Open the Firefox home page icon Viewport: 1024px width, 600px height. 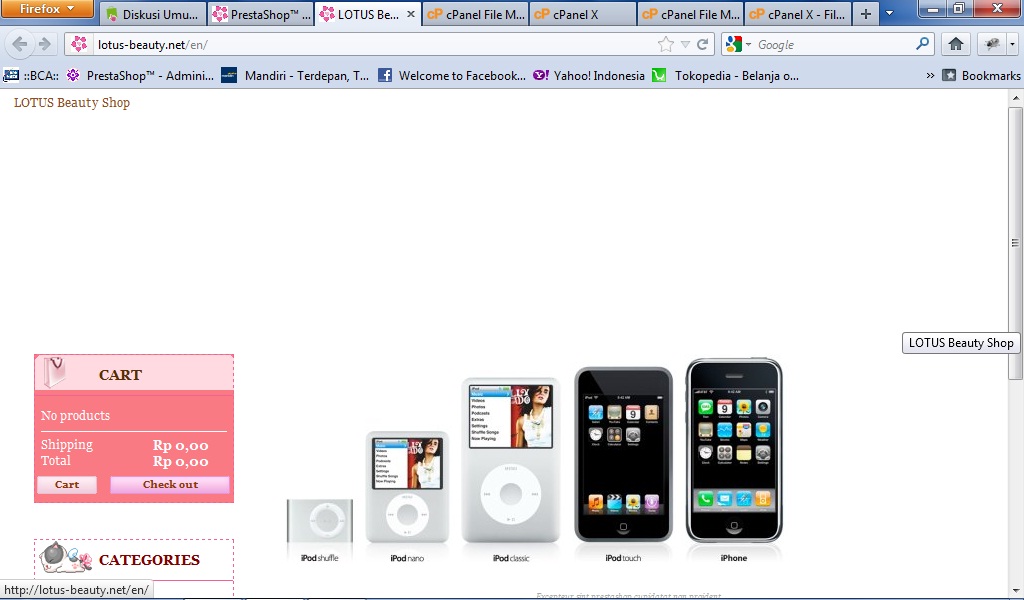[956, 44]
